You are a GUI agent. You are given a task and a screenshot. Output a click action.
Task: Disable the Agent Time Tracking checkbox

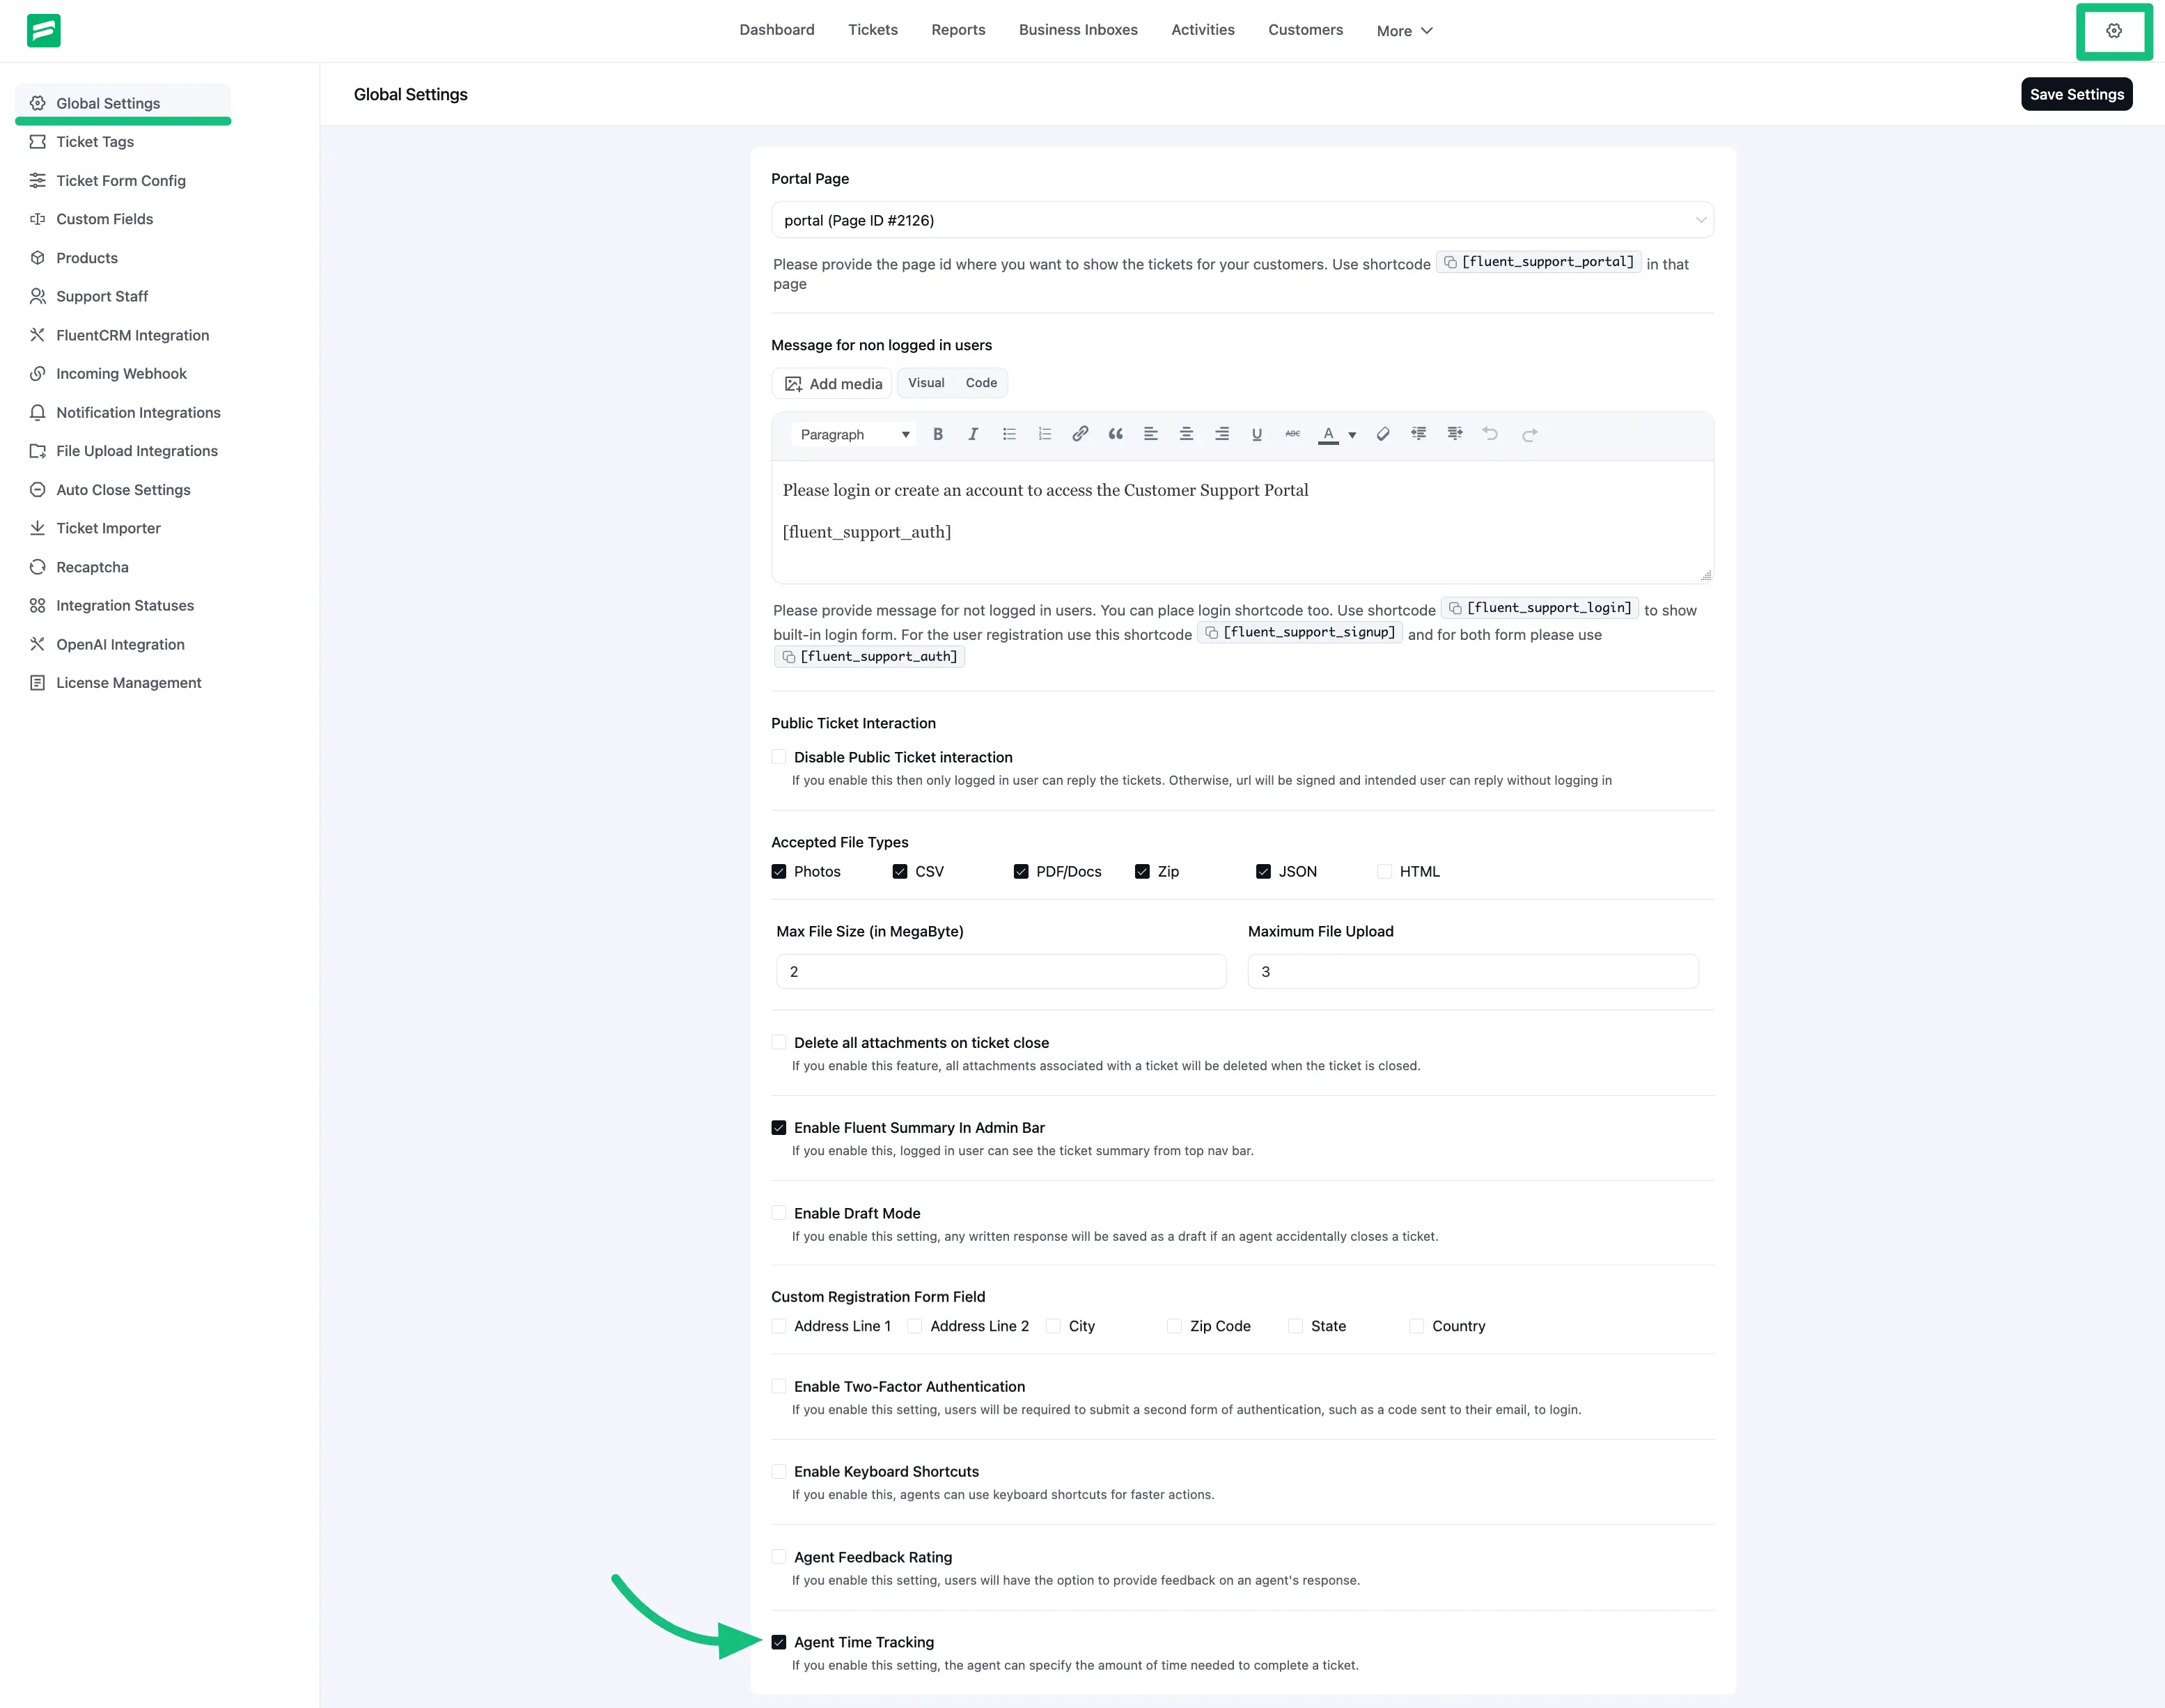click(779, 1641)
